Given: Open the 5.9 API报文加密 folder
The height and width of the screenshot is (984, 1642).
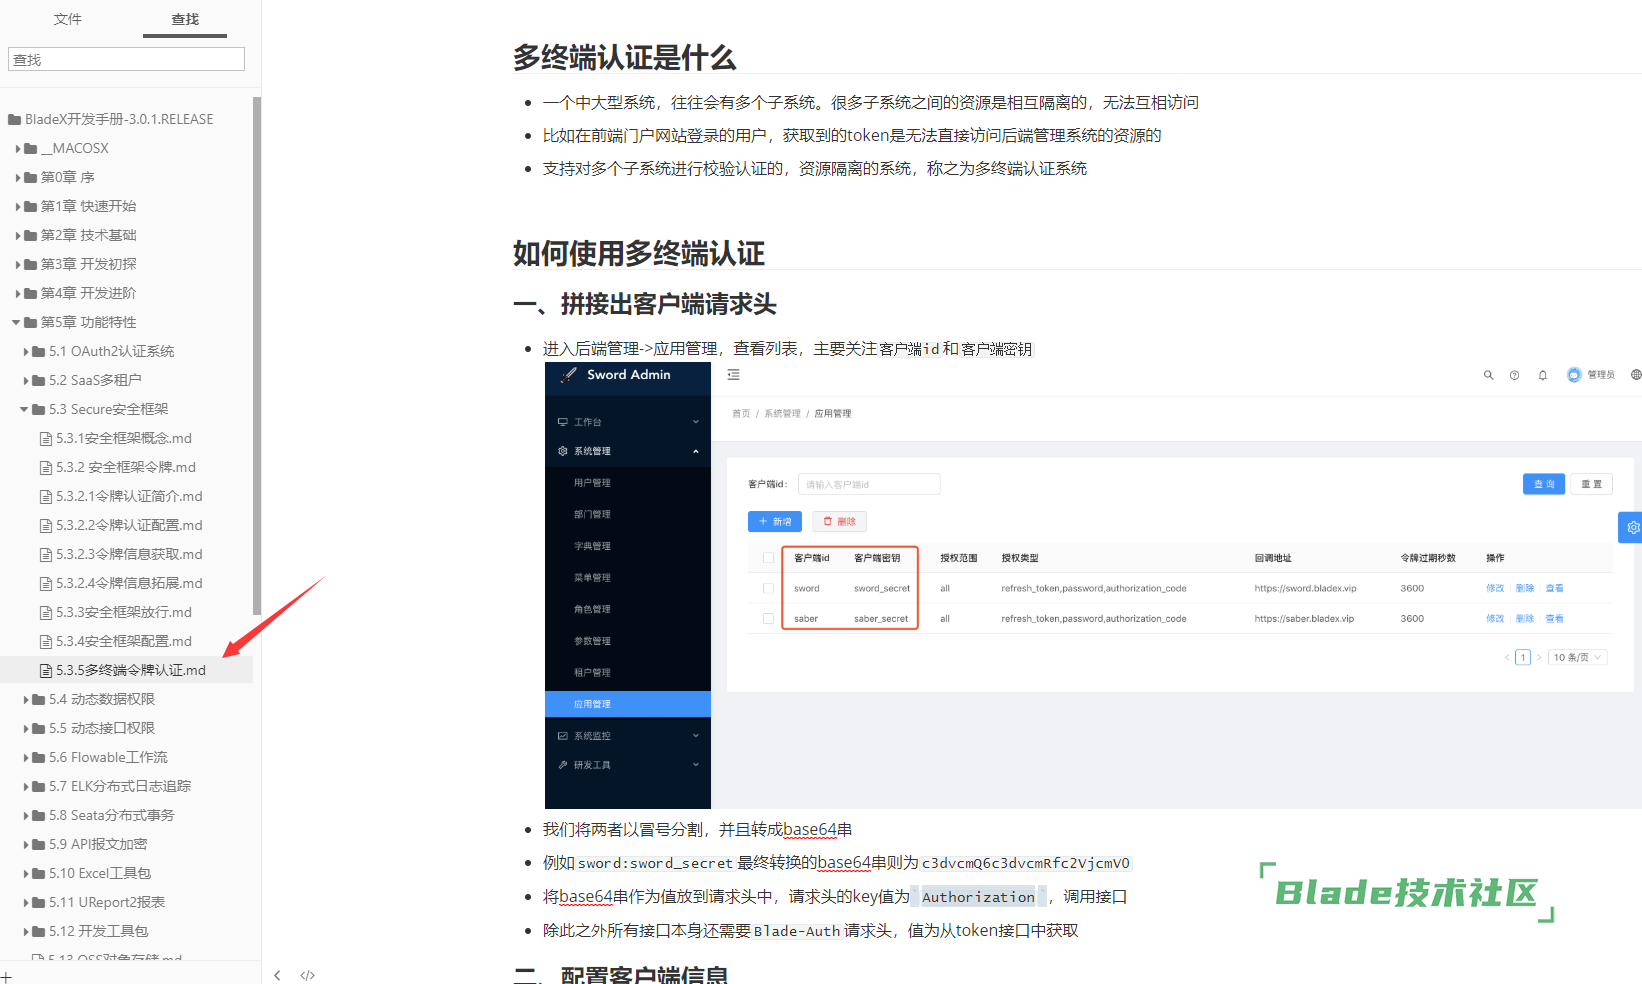Looking at the screenshot, I should pos(98,844).
